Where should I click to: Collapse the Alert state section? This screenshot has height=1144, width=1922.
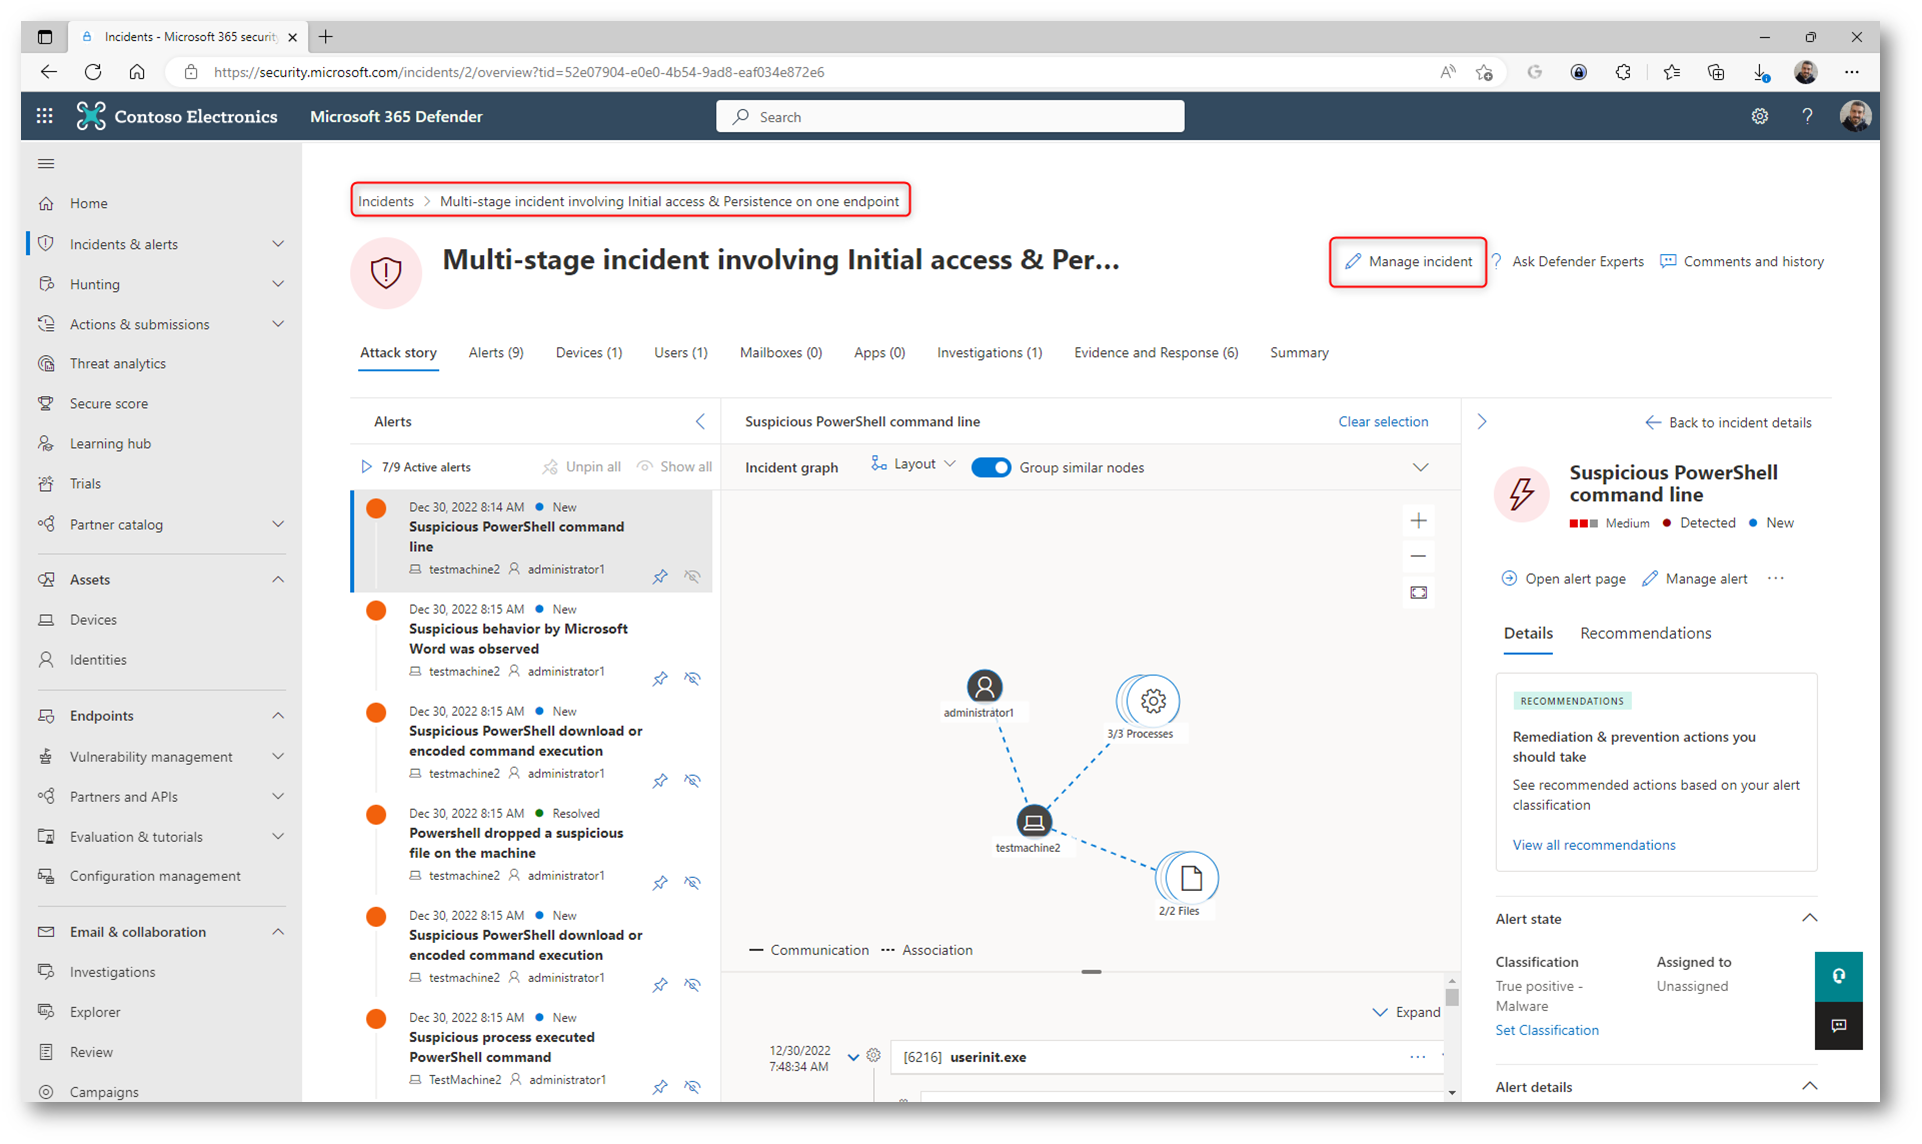click(1809, 918)
